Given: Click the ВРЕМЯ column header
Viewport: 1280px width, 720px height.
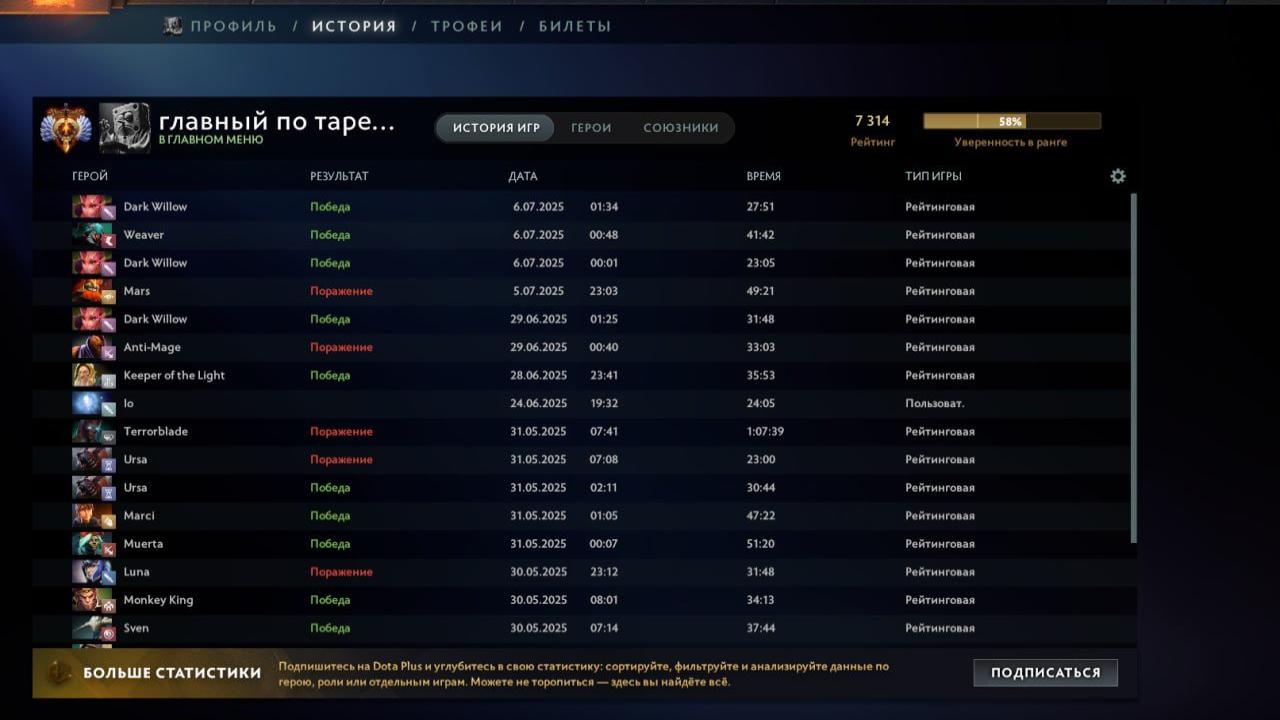Looking at the screenshot, I should 764,176.
